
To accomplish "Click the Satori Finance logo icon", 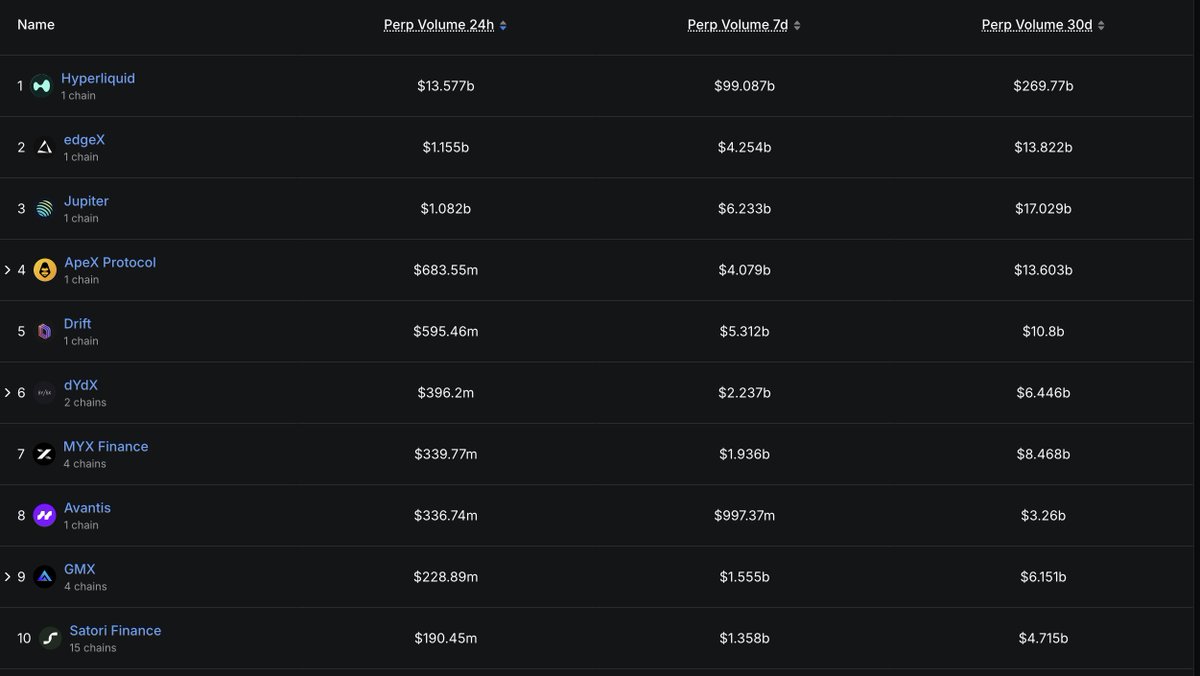I will coord(50,638).
